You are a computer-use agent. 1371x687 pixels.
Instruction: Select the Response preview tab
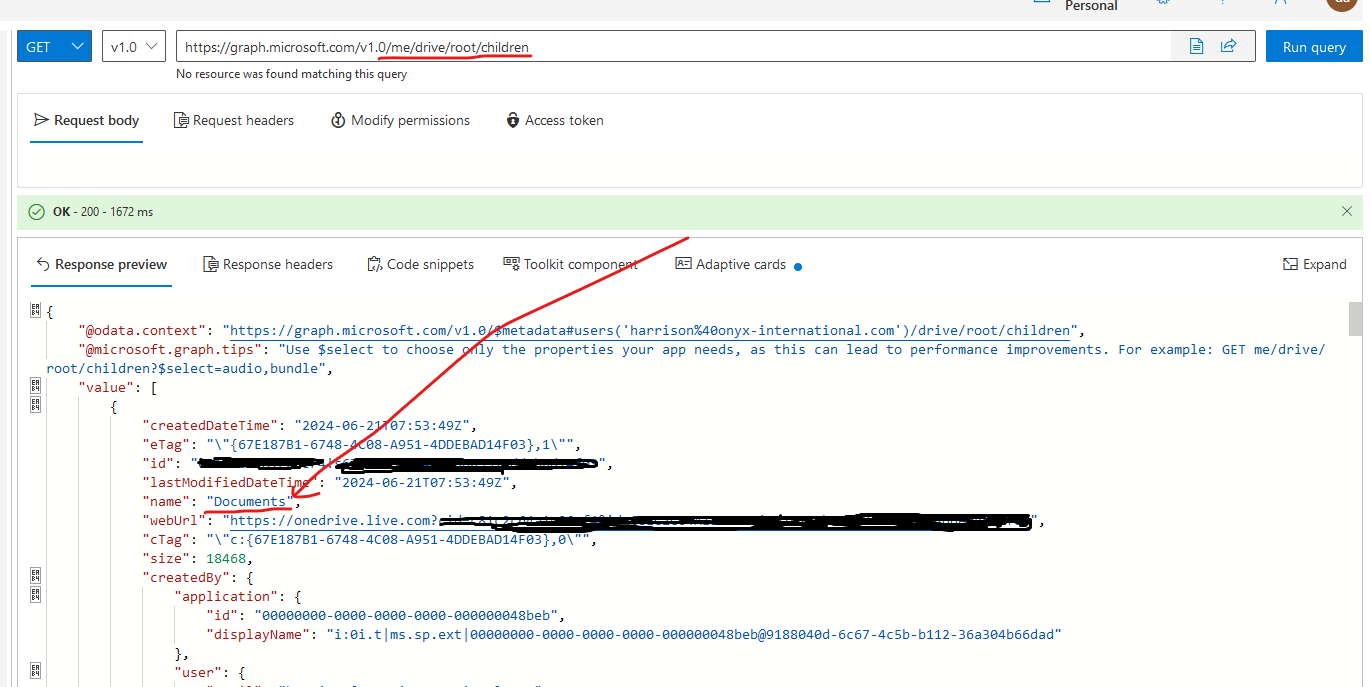(x=101, y=265)
